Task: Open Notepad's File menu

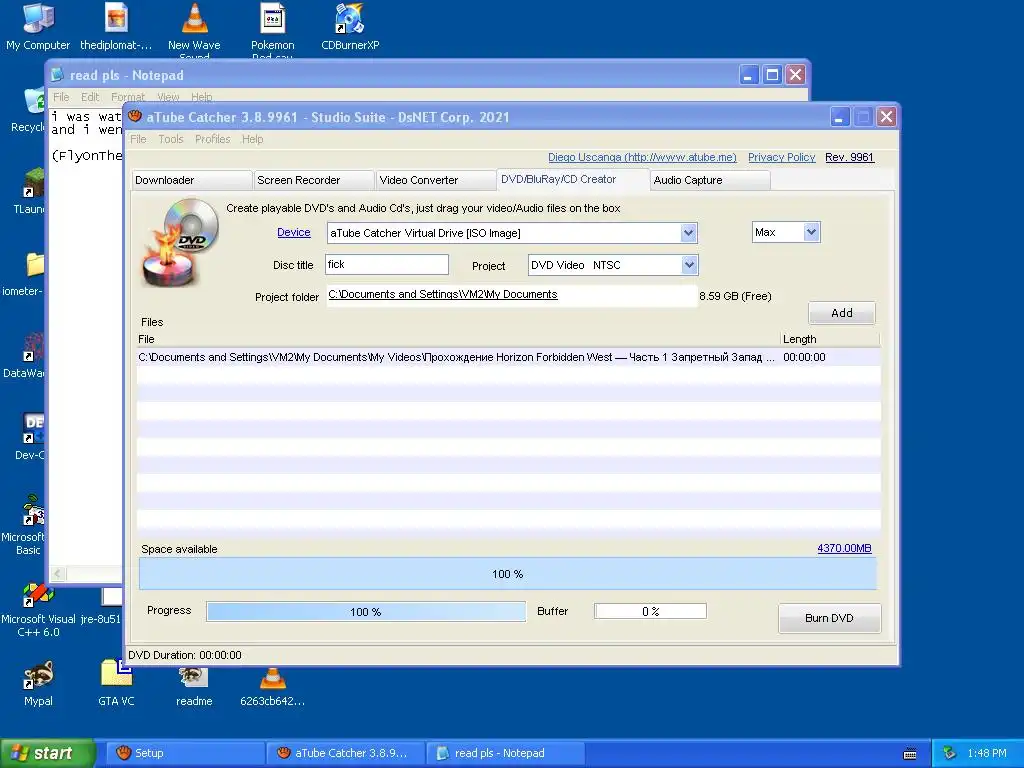Action: [61, 97]
